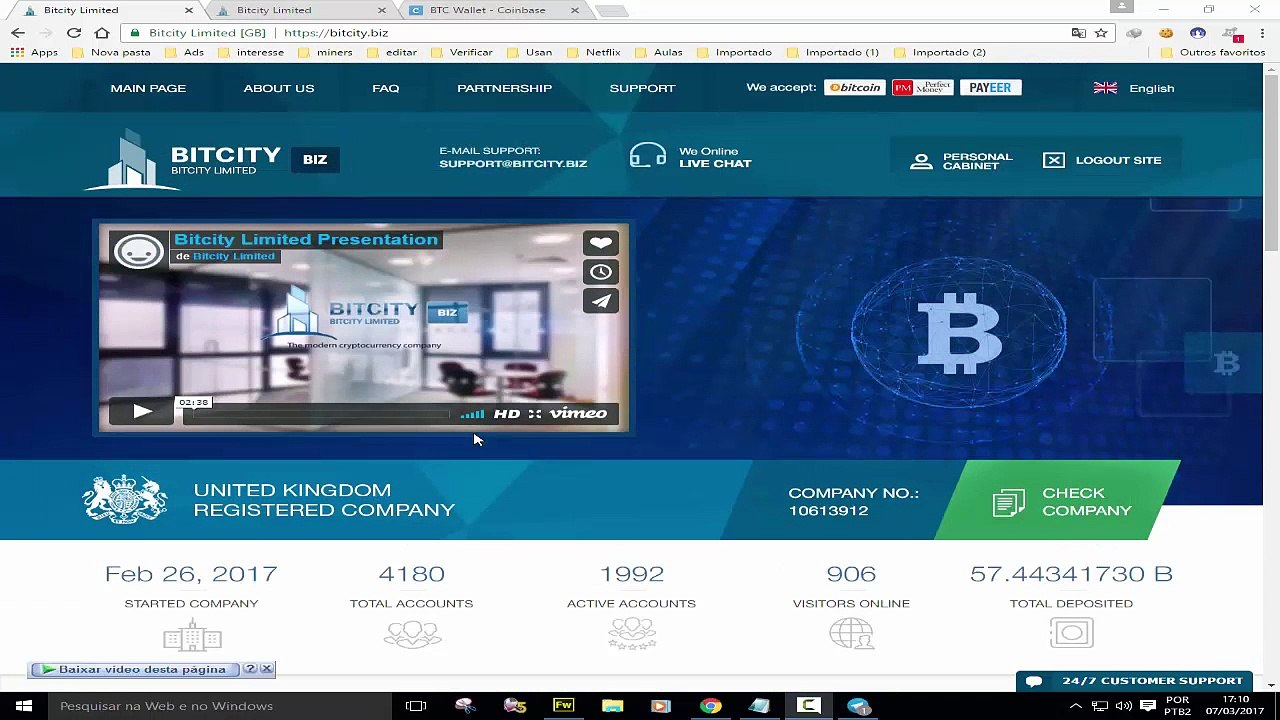Image resolution: width=1280 pixels, height=720 pixels.
Task: Open the Aulas bookmark folder
Action: tap(659, 52)
